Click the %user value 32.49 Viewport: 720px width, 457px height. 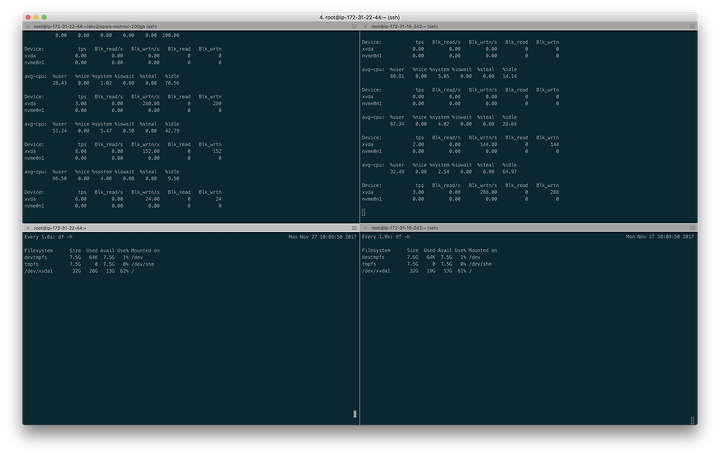(397, 172)
